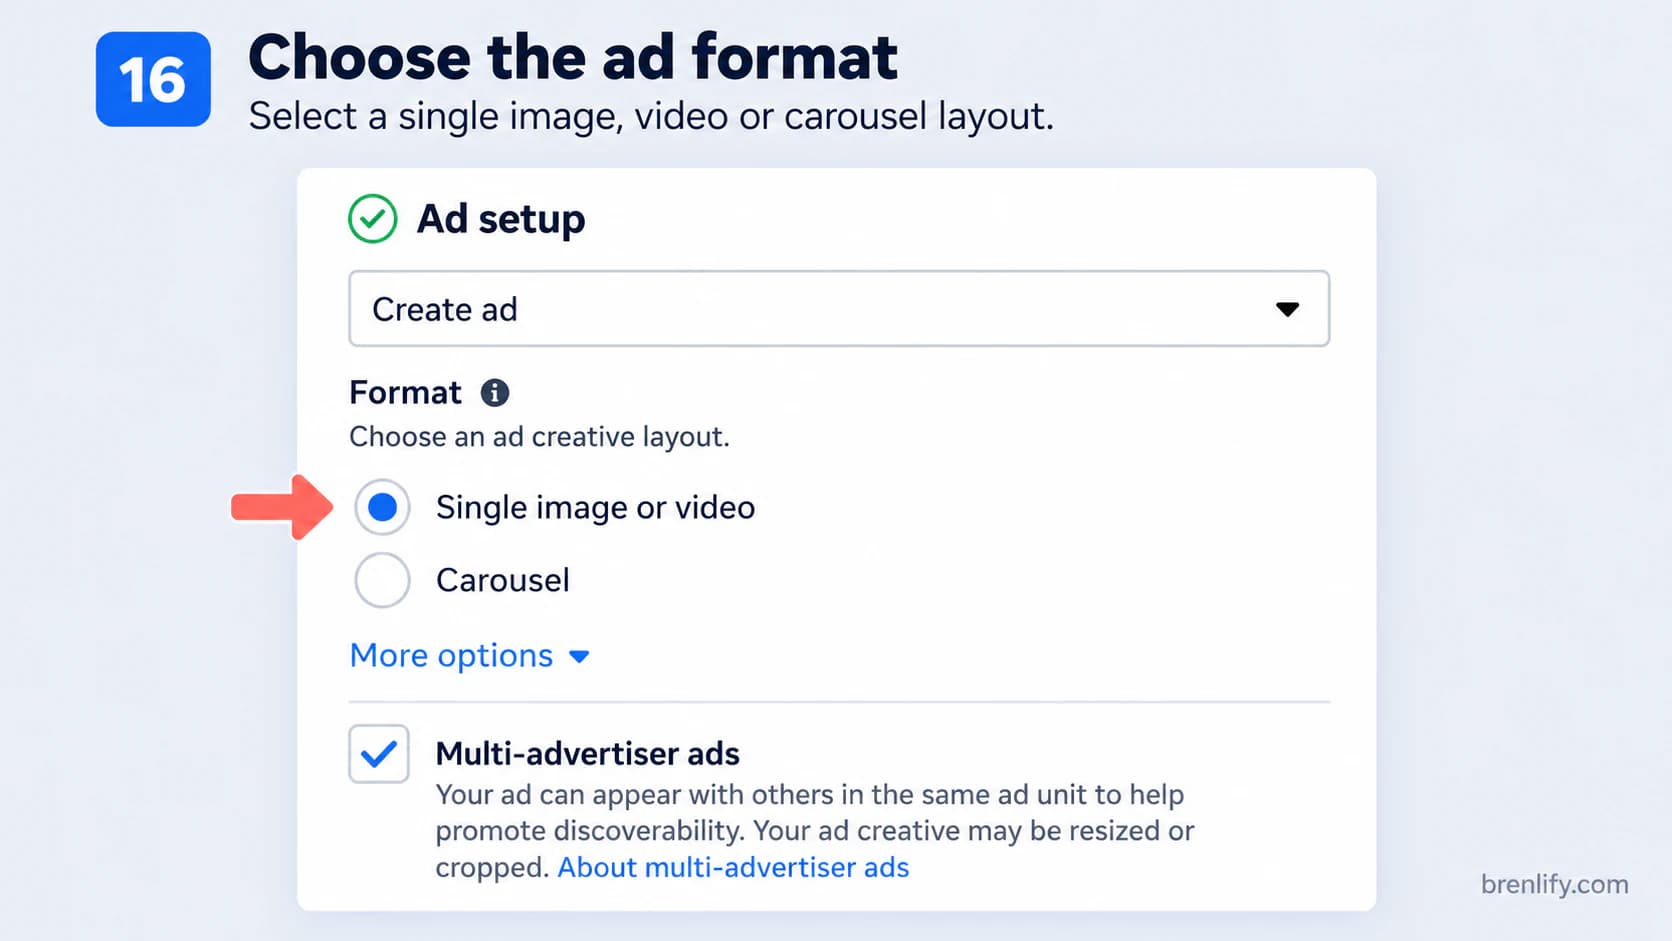Choose the Carousel format radio button
This screenshot has width=1672, height=941.
[x=382, y=580]
